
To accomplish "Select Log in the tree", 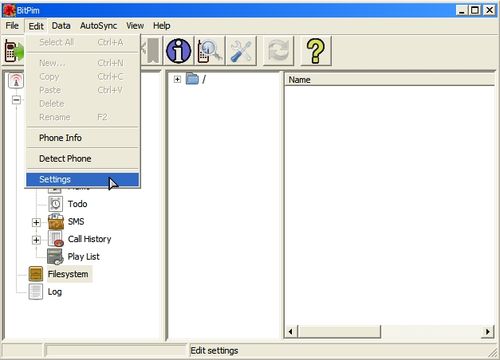I will pos(55,292).
